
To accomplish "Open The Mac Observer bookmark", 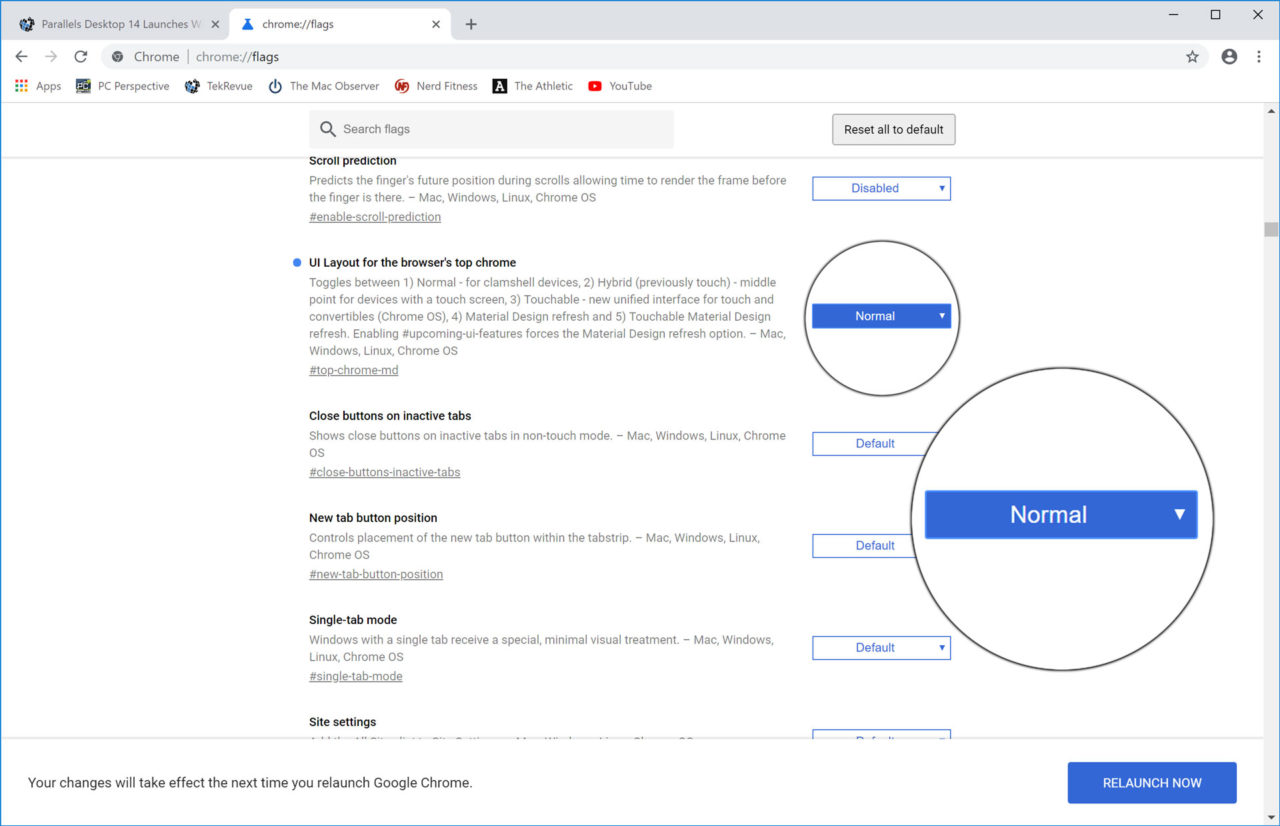I will [323, 86].
